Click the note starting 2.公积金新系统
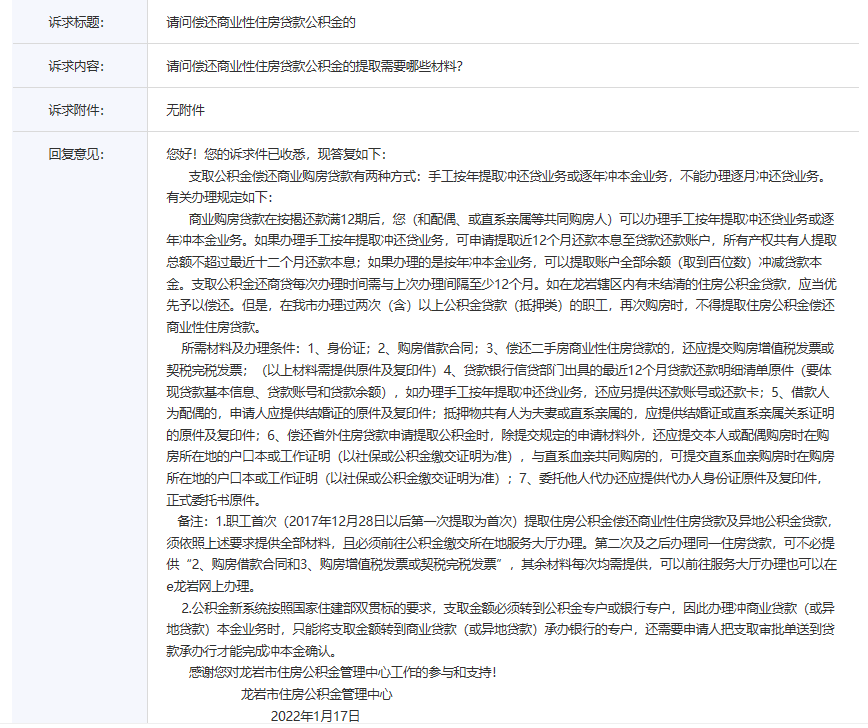This screenshot has width=868, height=728. (500, 608)
